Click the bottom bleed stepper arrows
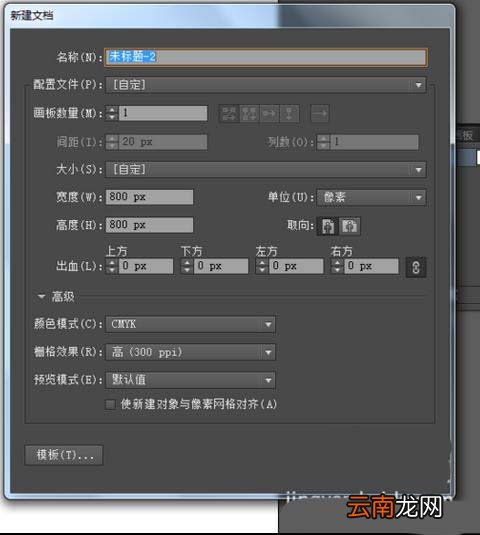The image size is (480, 535). (x=187, y=266)
